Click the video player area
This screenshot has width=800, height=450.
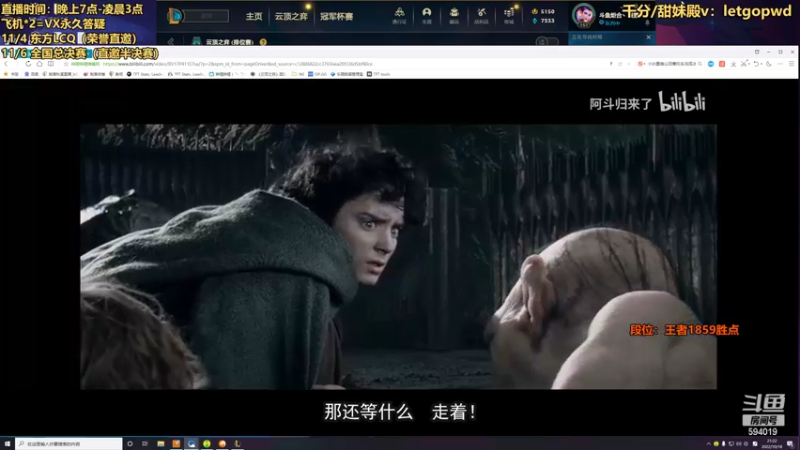pos(398,257)
